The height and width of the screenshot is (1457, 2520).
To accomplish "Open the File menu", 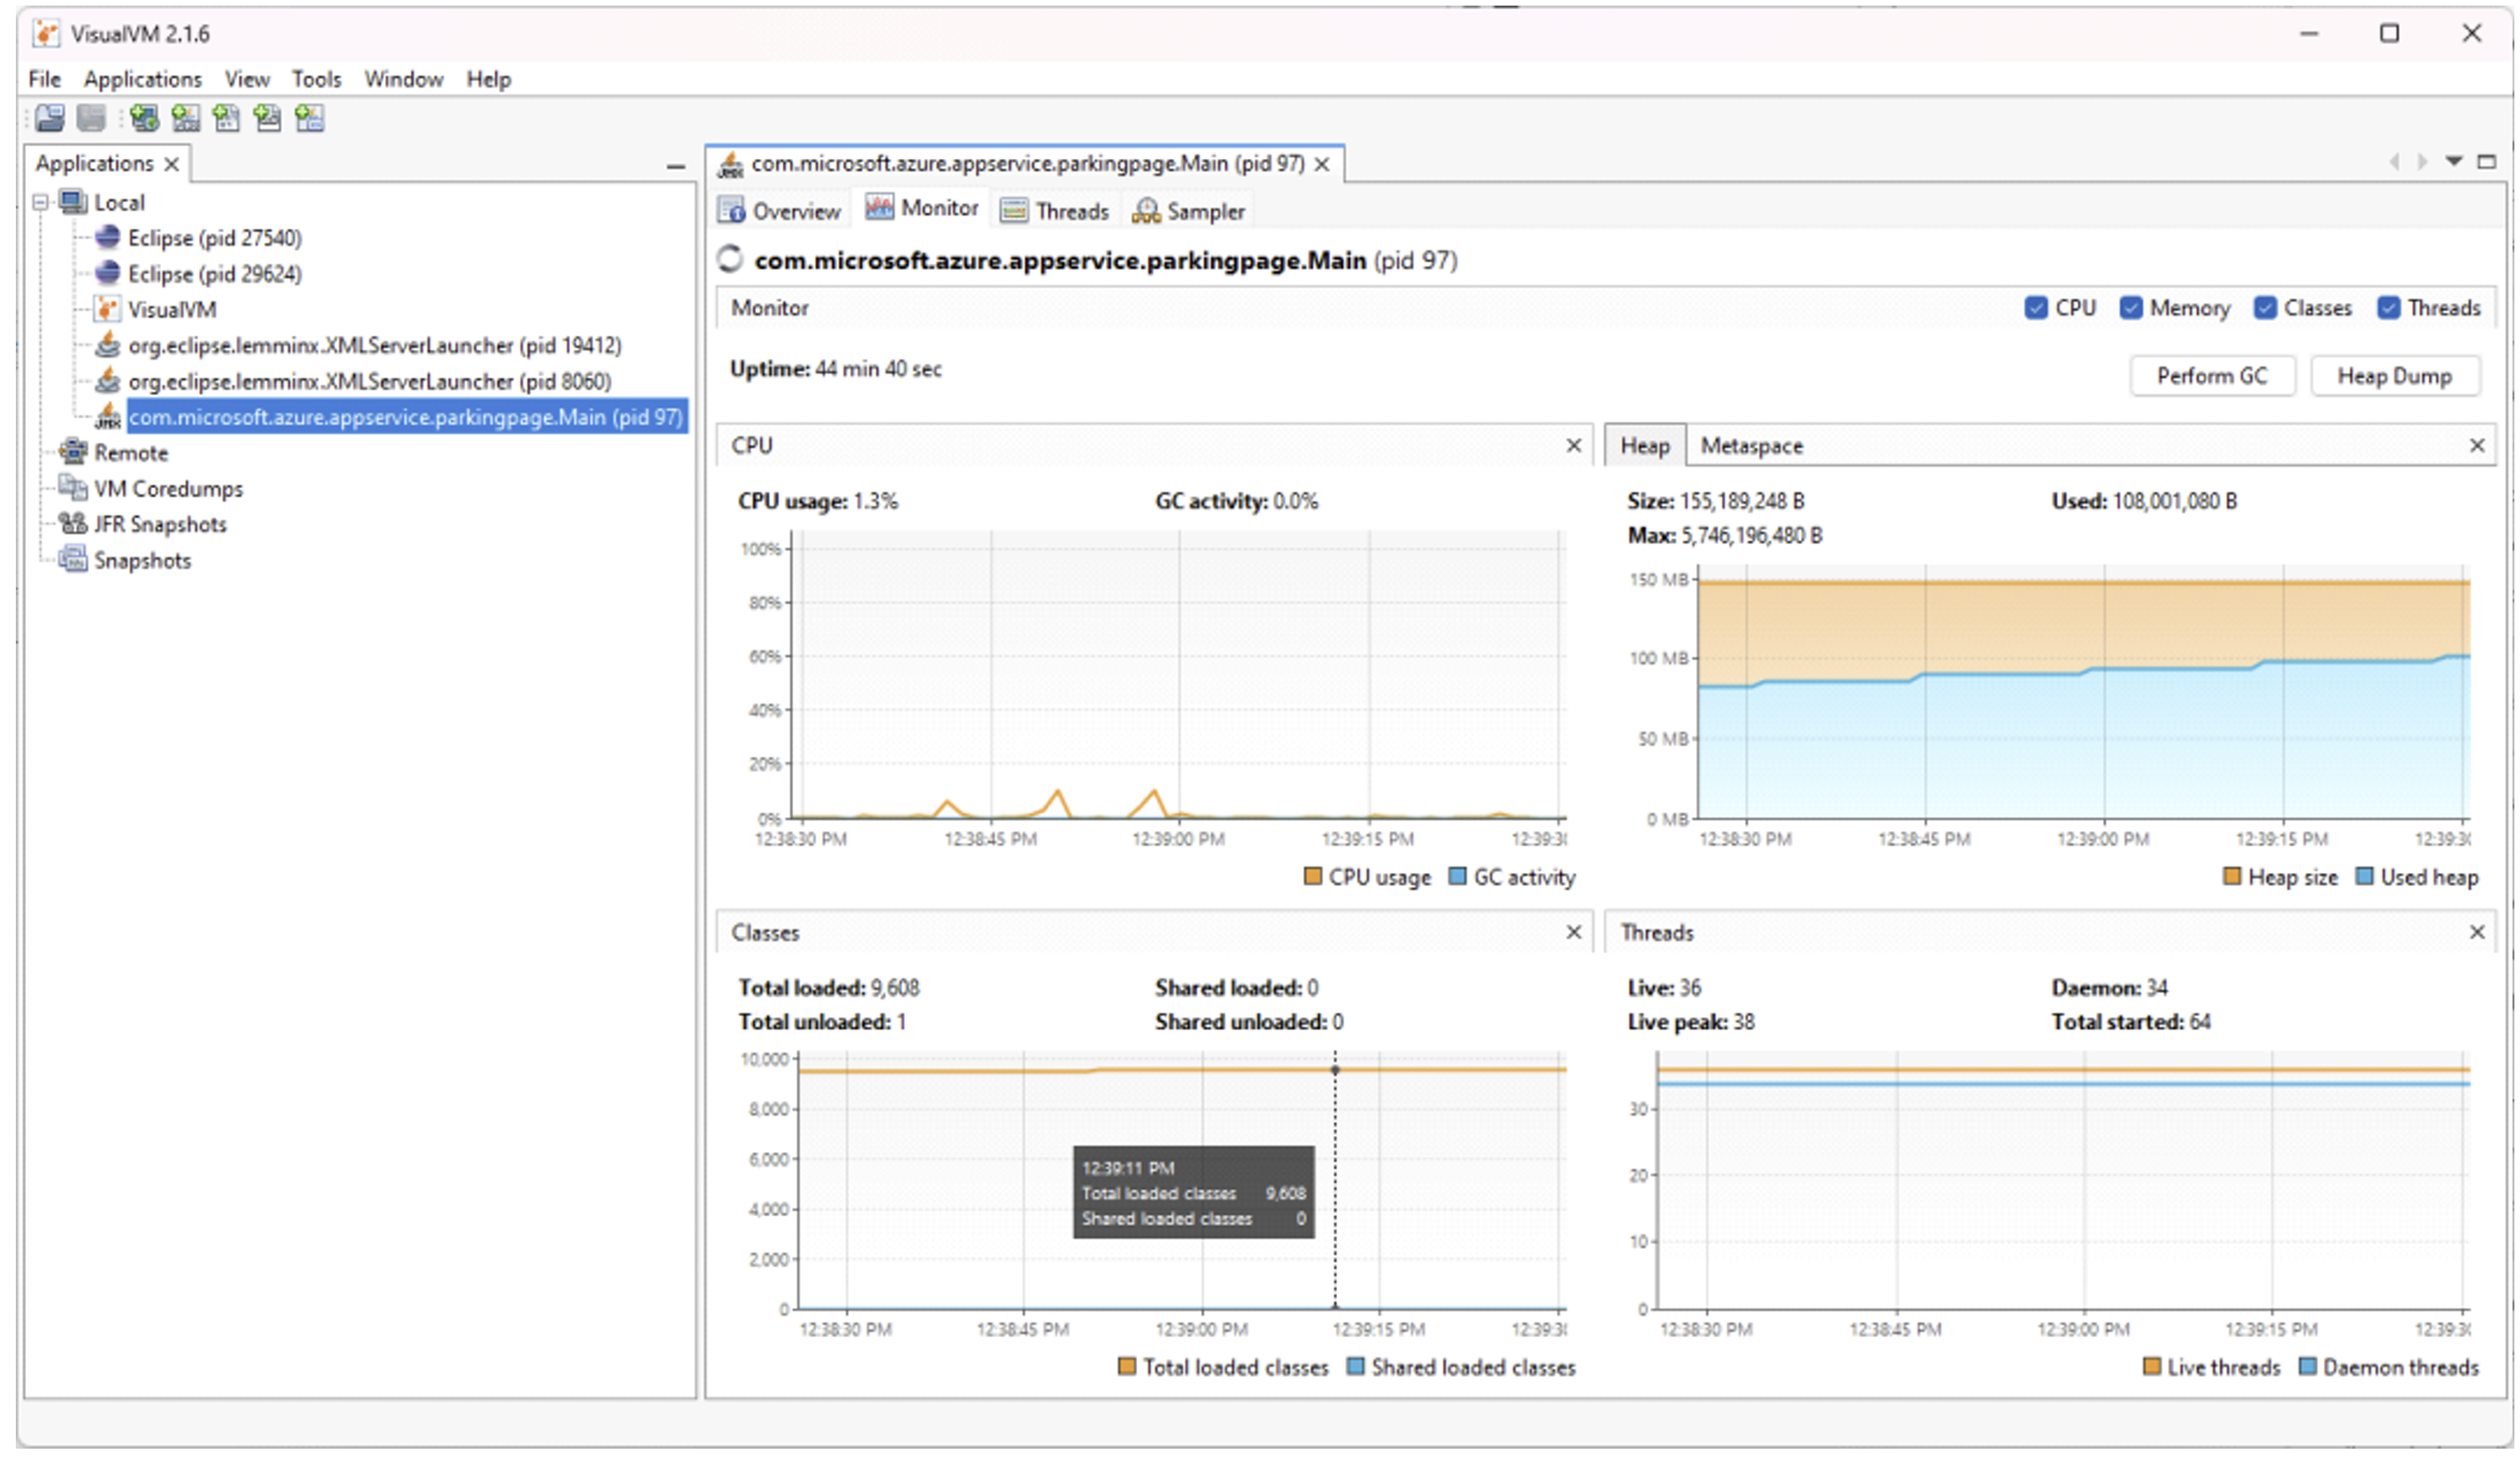I will coord(44,79).
